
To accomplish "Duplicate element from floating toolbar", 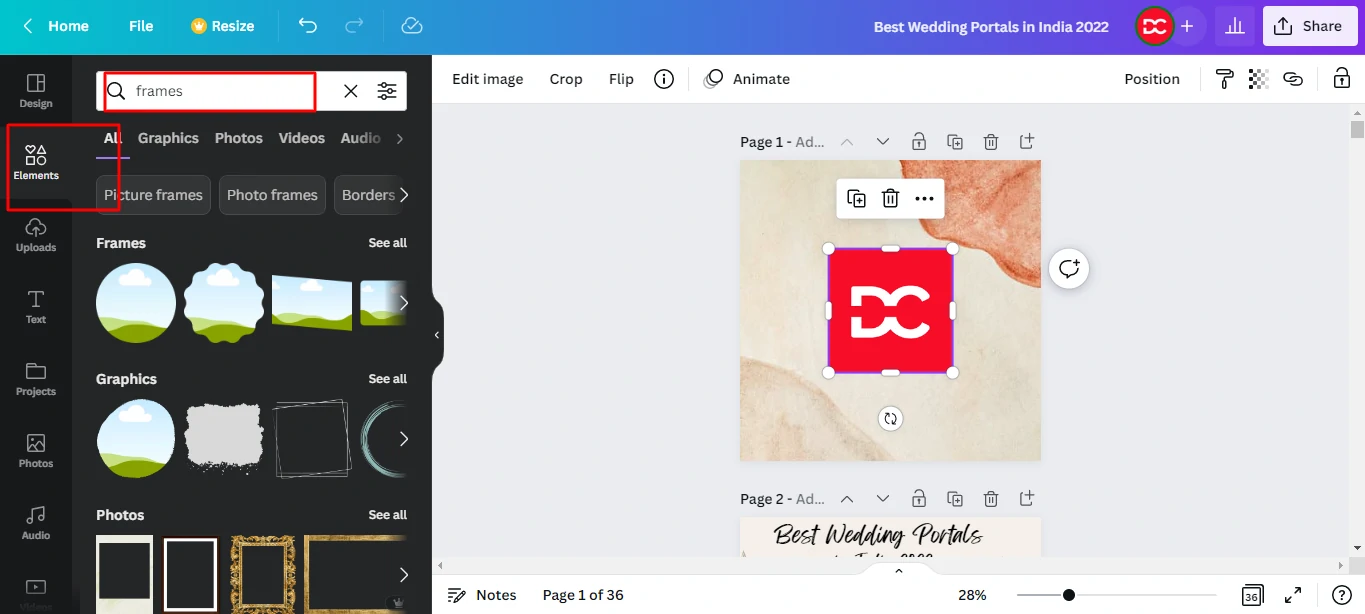I will [x=857, y=198].
